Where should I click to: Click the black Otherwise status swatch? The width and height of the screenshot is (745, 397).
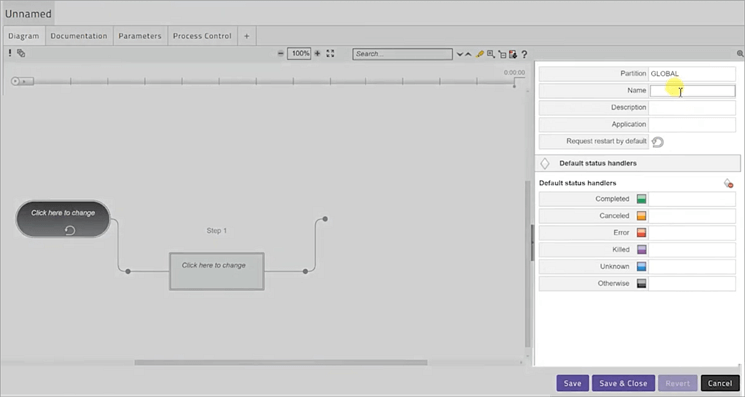pos(641,284)
